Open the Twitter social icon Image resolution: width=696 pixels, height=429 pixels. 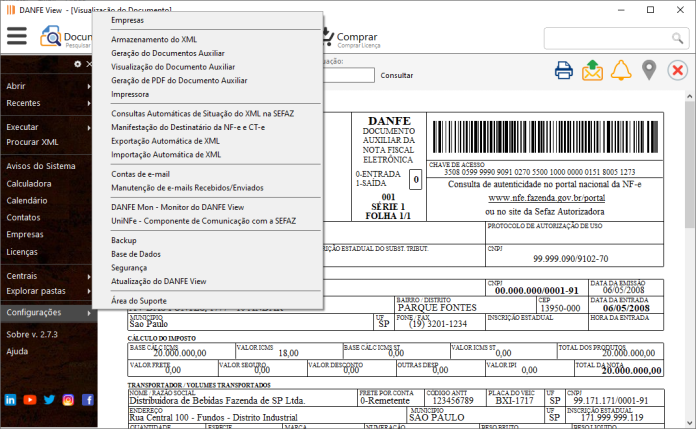coord(49,400)
